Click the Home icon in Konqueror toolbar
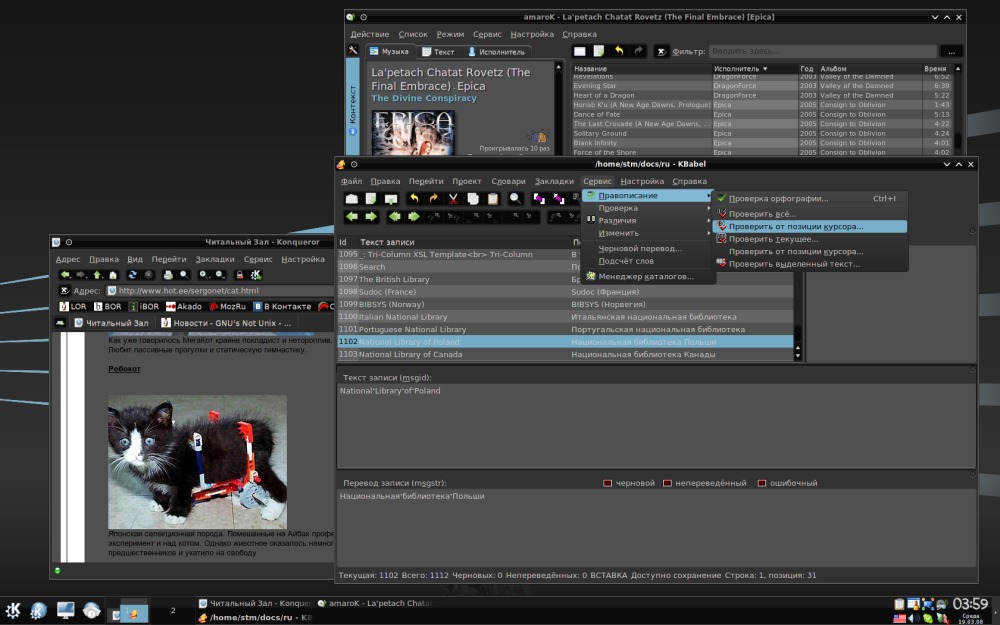 (x=113, y=275)
